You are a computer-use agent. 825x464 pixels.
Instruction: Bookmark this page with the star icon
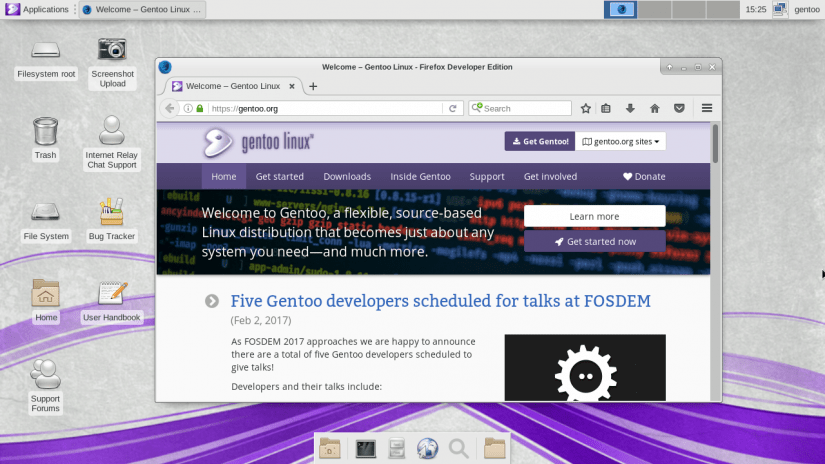586,108
